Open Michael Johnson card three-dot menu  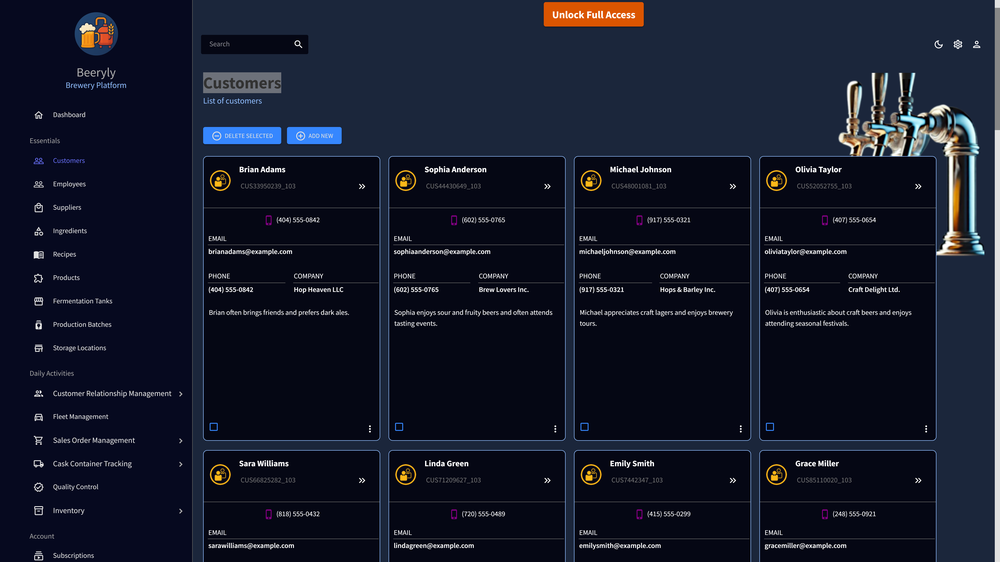[740, 429]
